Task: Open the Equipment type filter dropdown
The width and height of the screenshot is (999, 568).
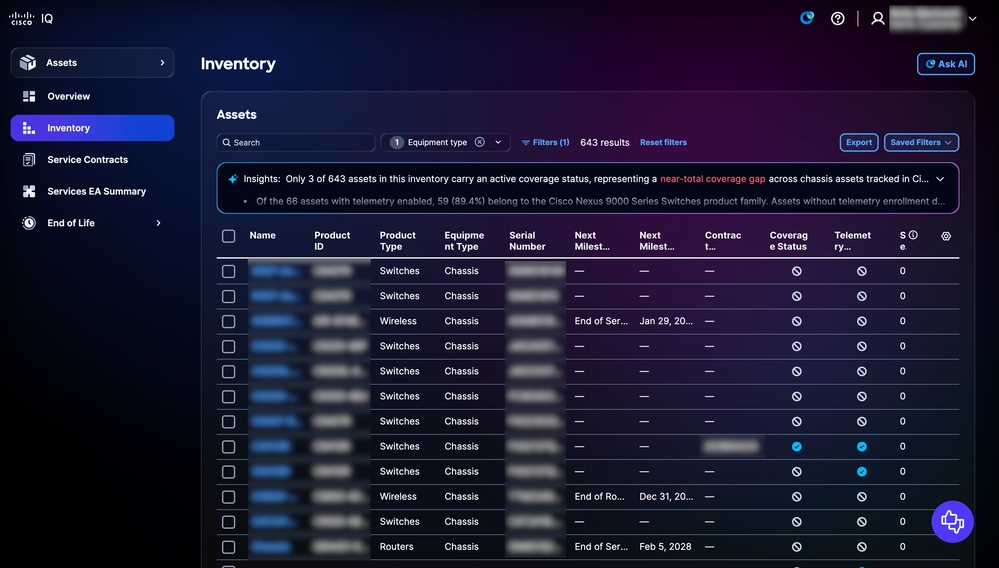Action: tap(498, 142)
